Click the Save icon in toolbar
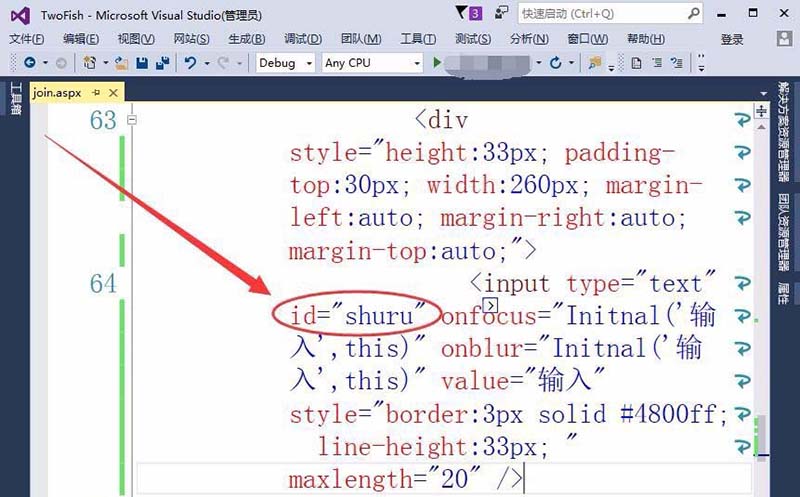800x497 pixels. [142, 63]
